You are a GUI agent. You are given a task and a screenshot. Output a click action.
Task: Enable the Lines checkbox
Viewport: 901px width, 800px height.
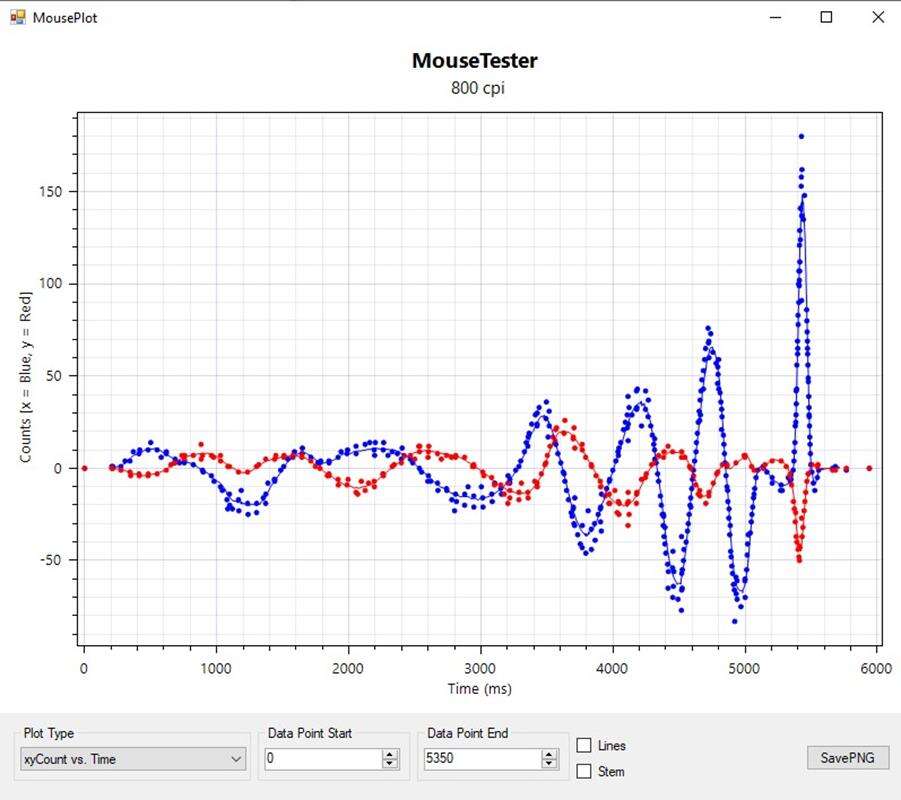(585, 745)
